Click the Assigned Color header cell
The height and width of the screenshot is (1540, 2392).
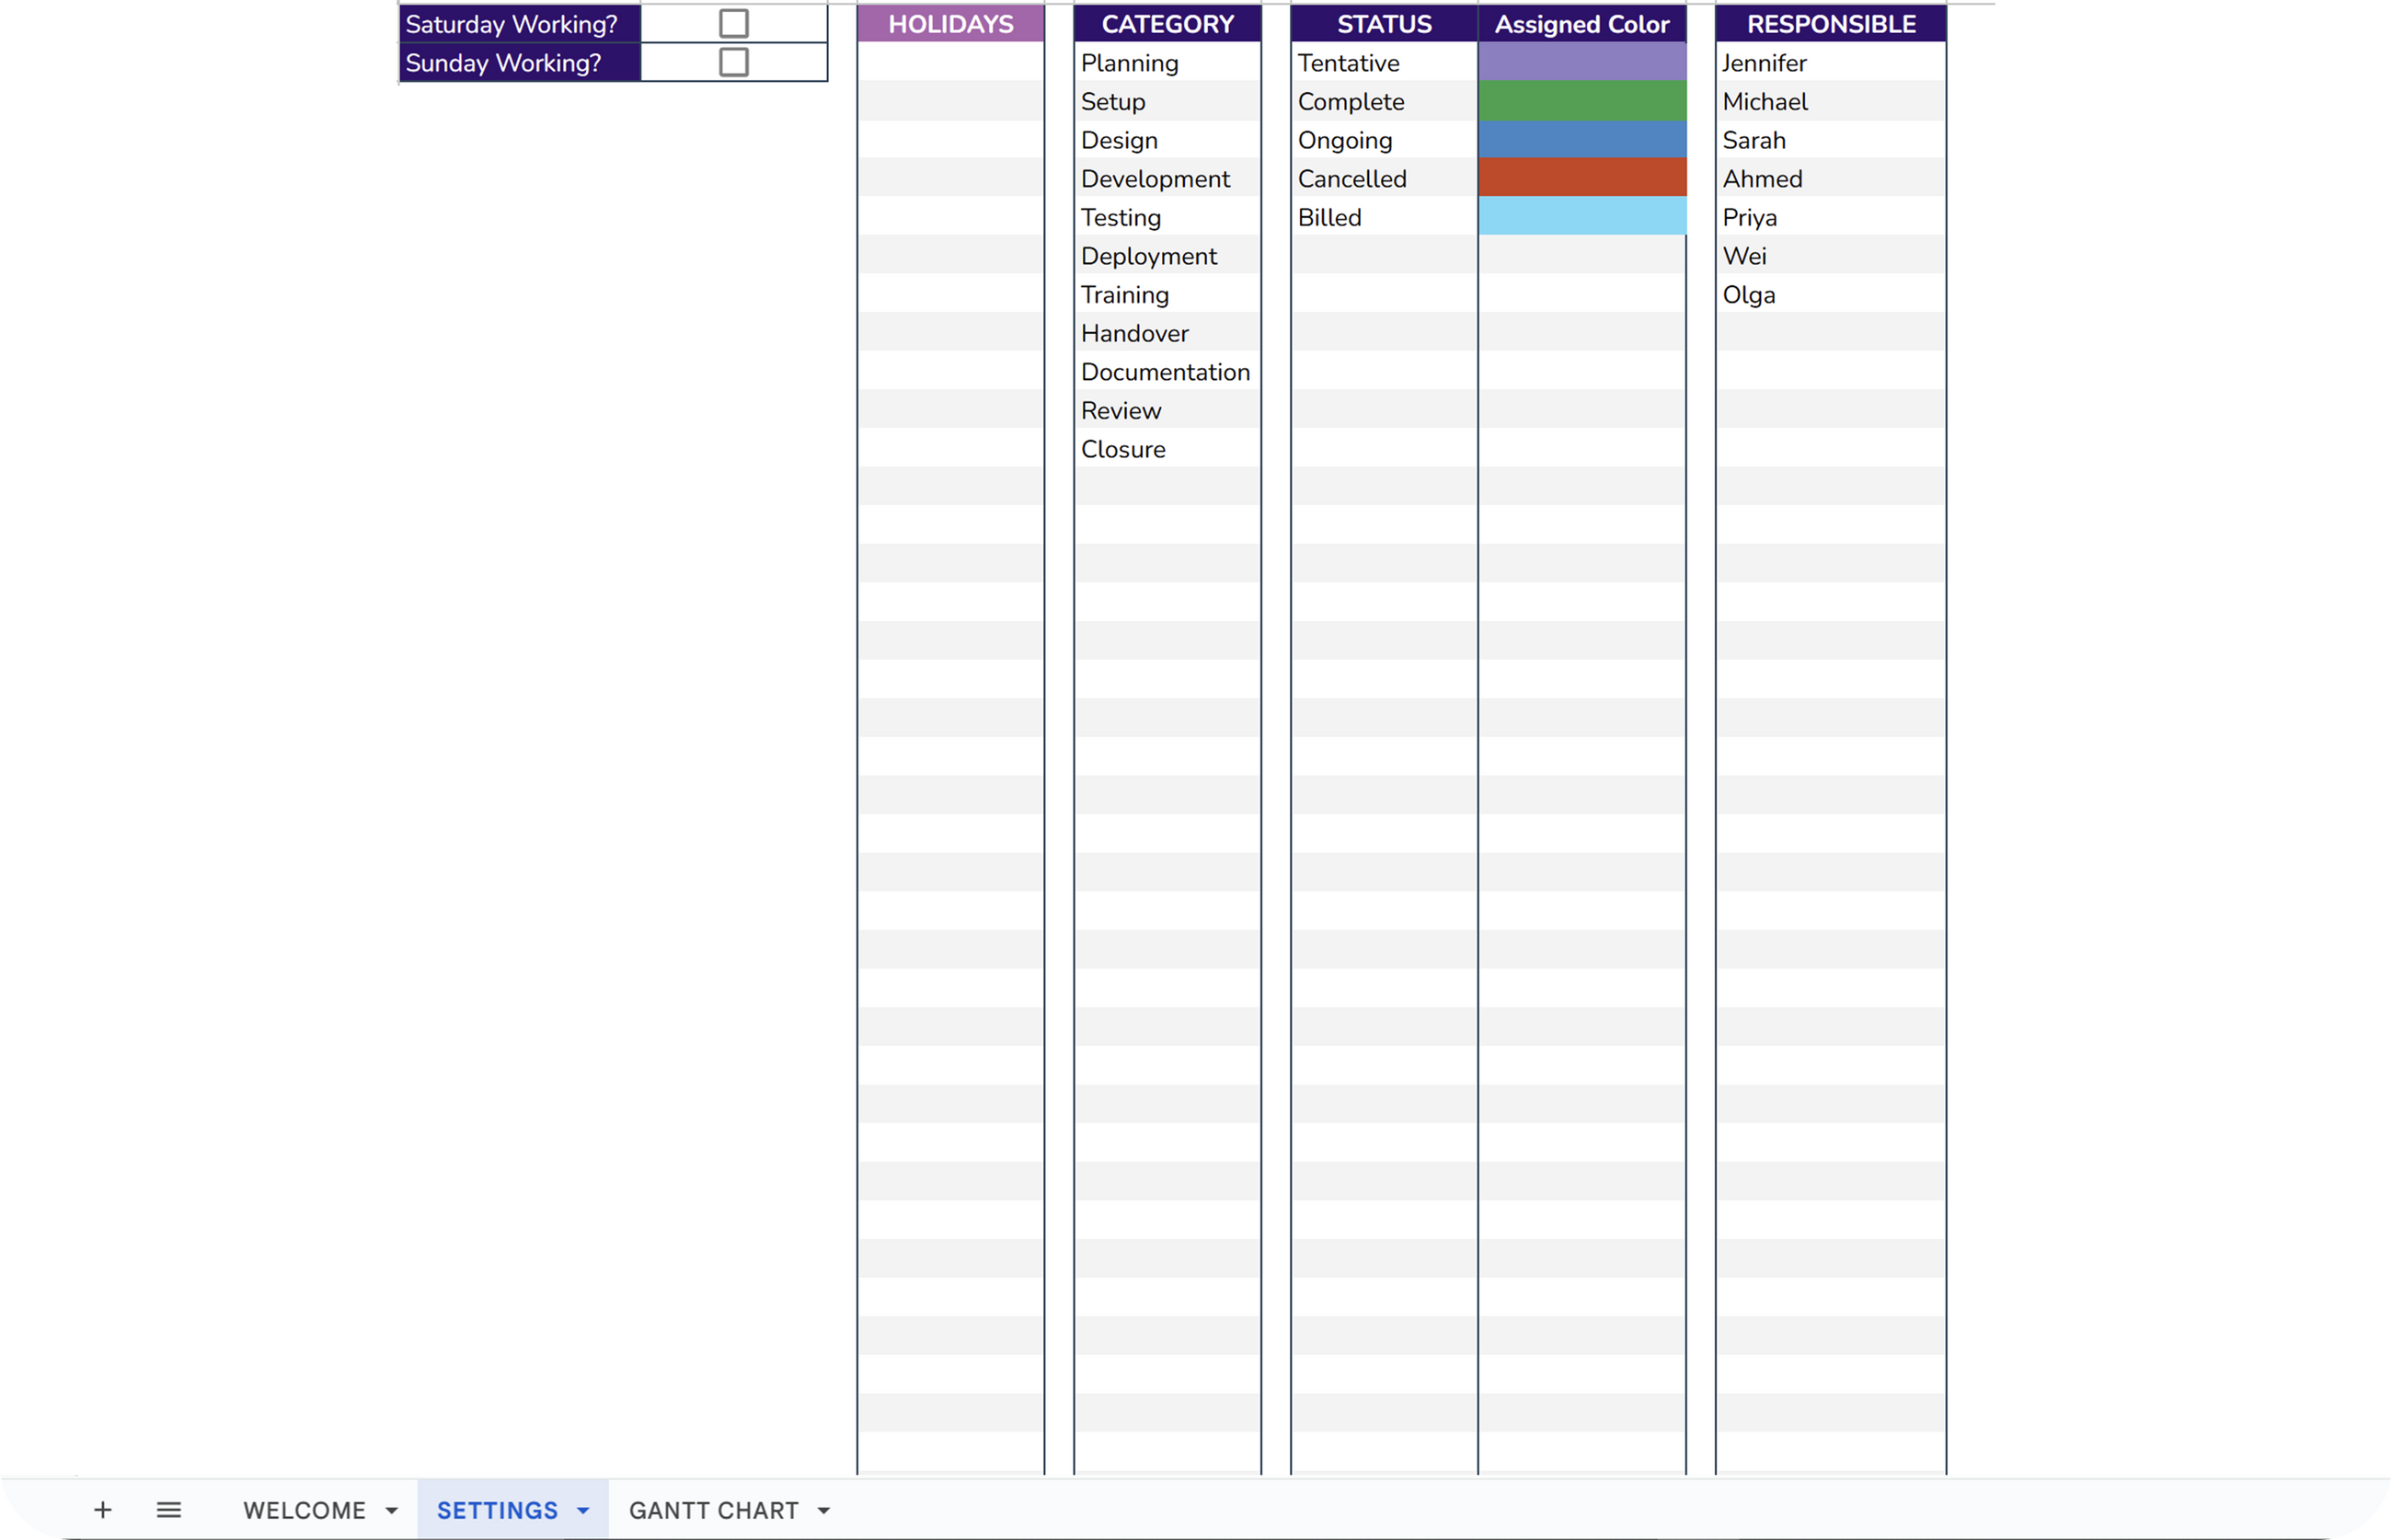1581,23
